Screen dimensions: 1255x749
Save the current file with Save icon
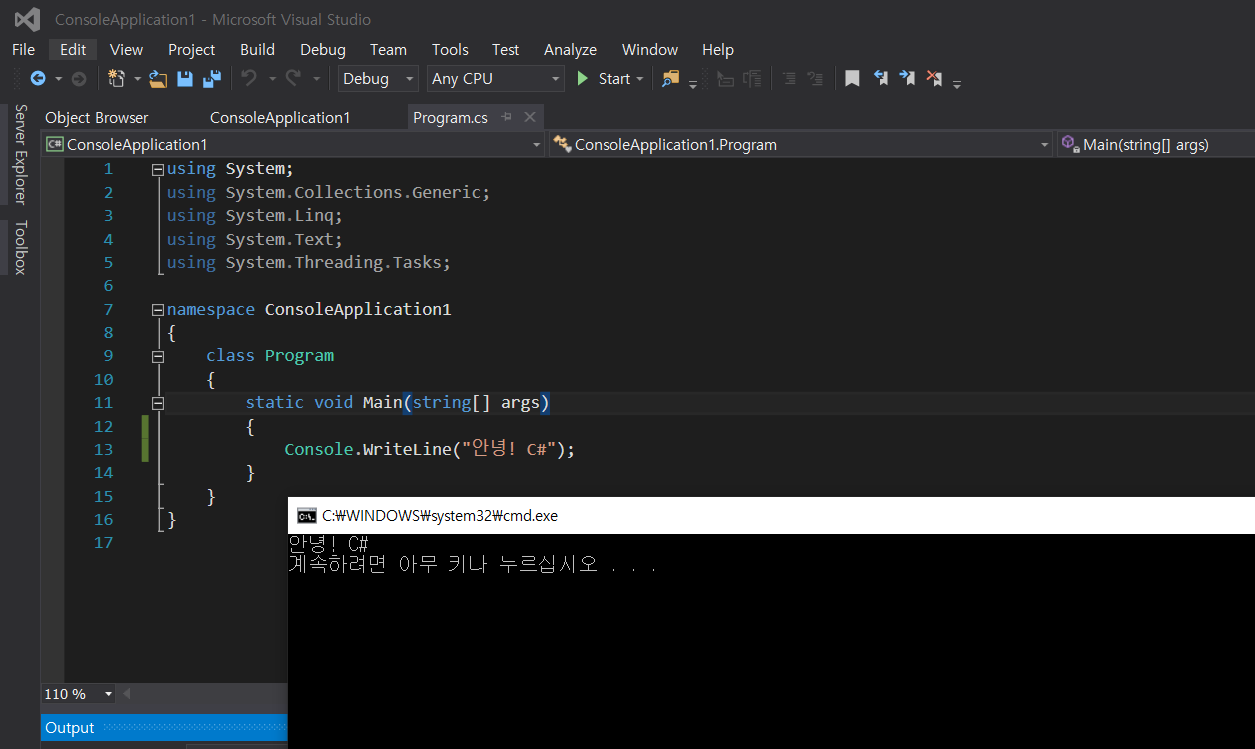(185, 78)
